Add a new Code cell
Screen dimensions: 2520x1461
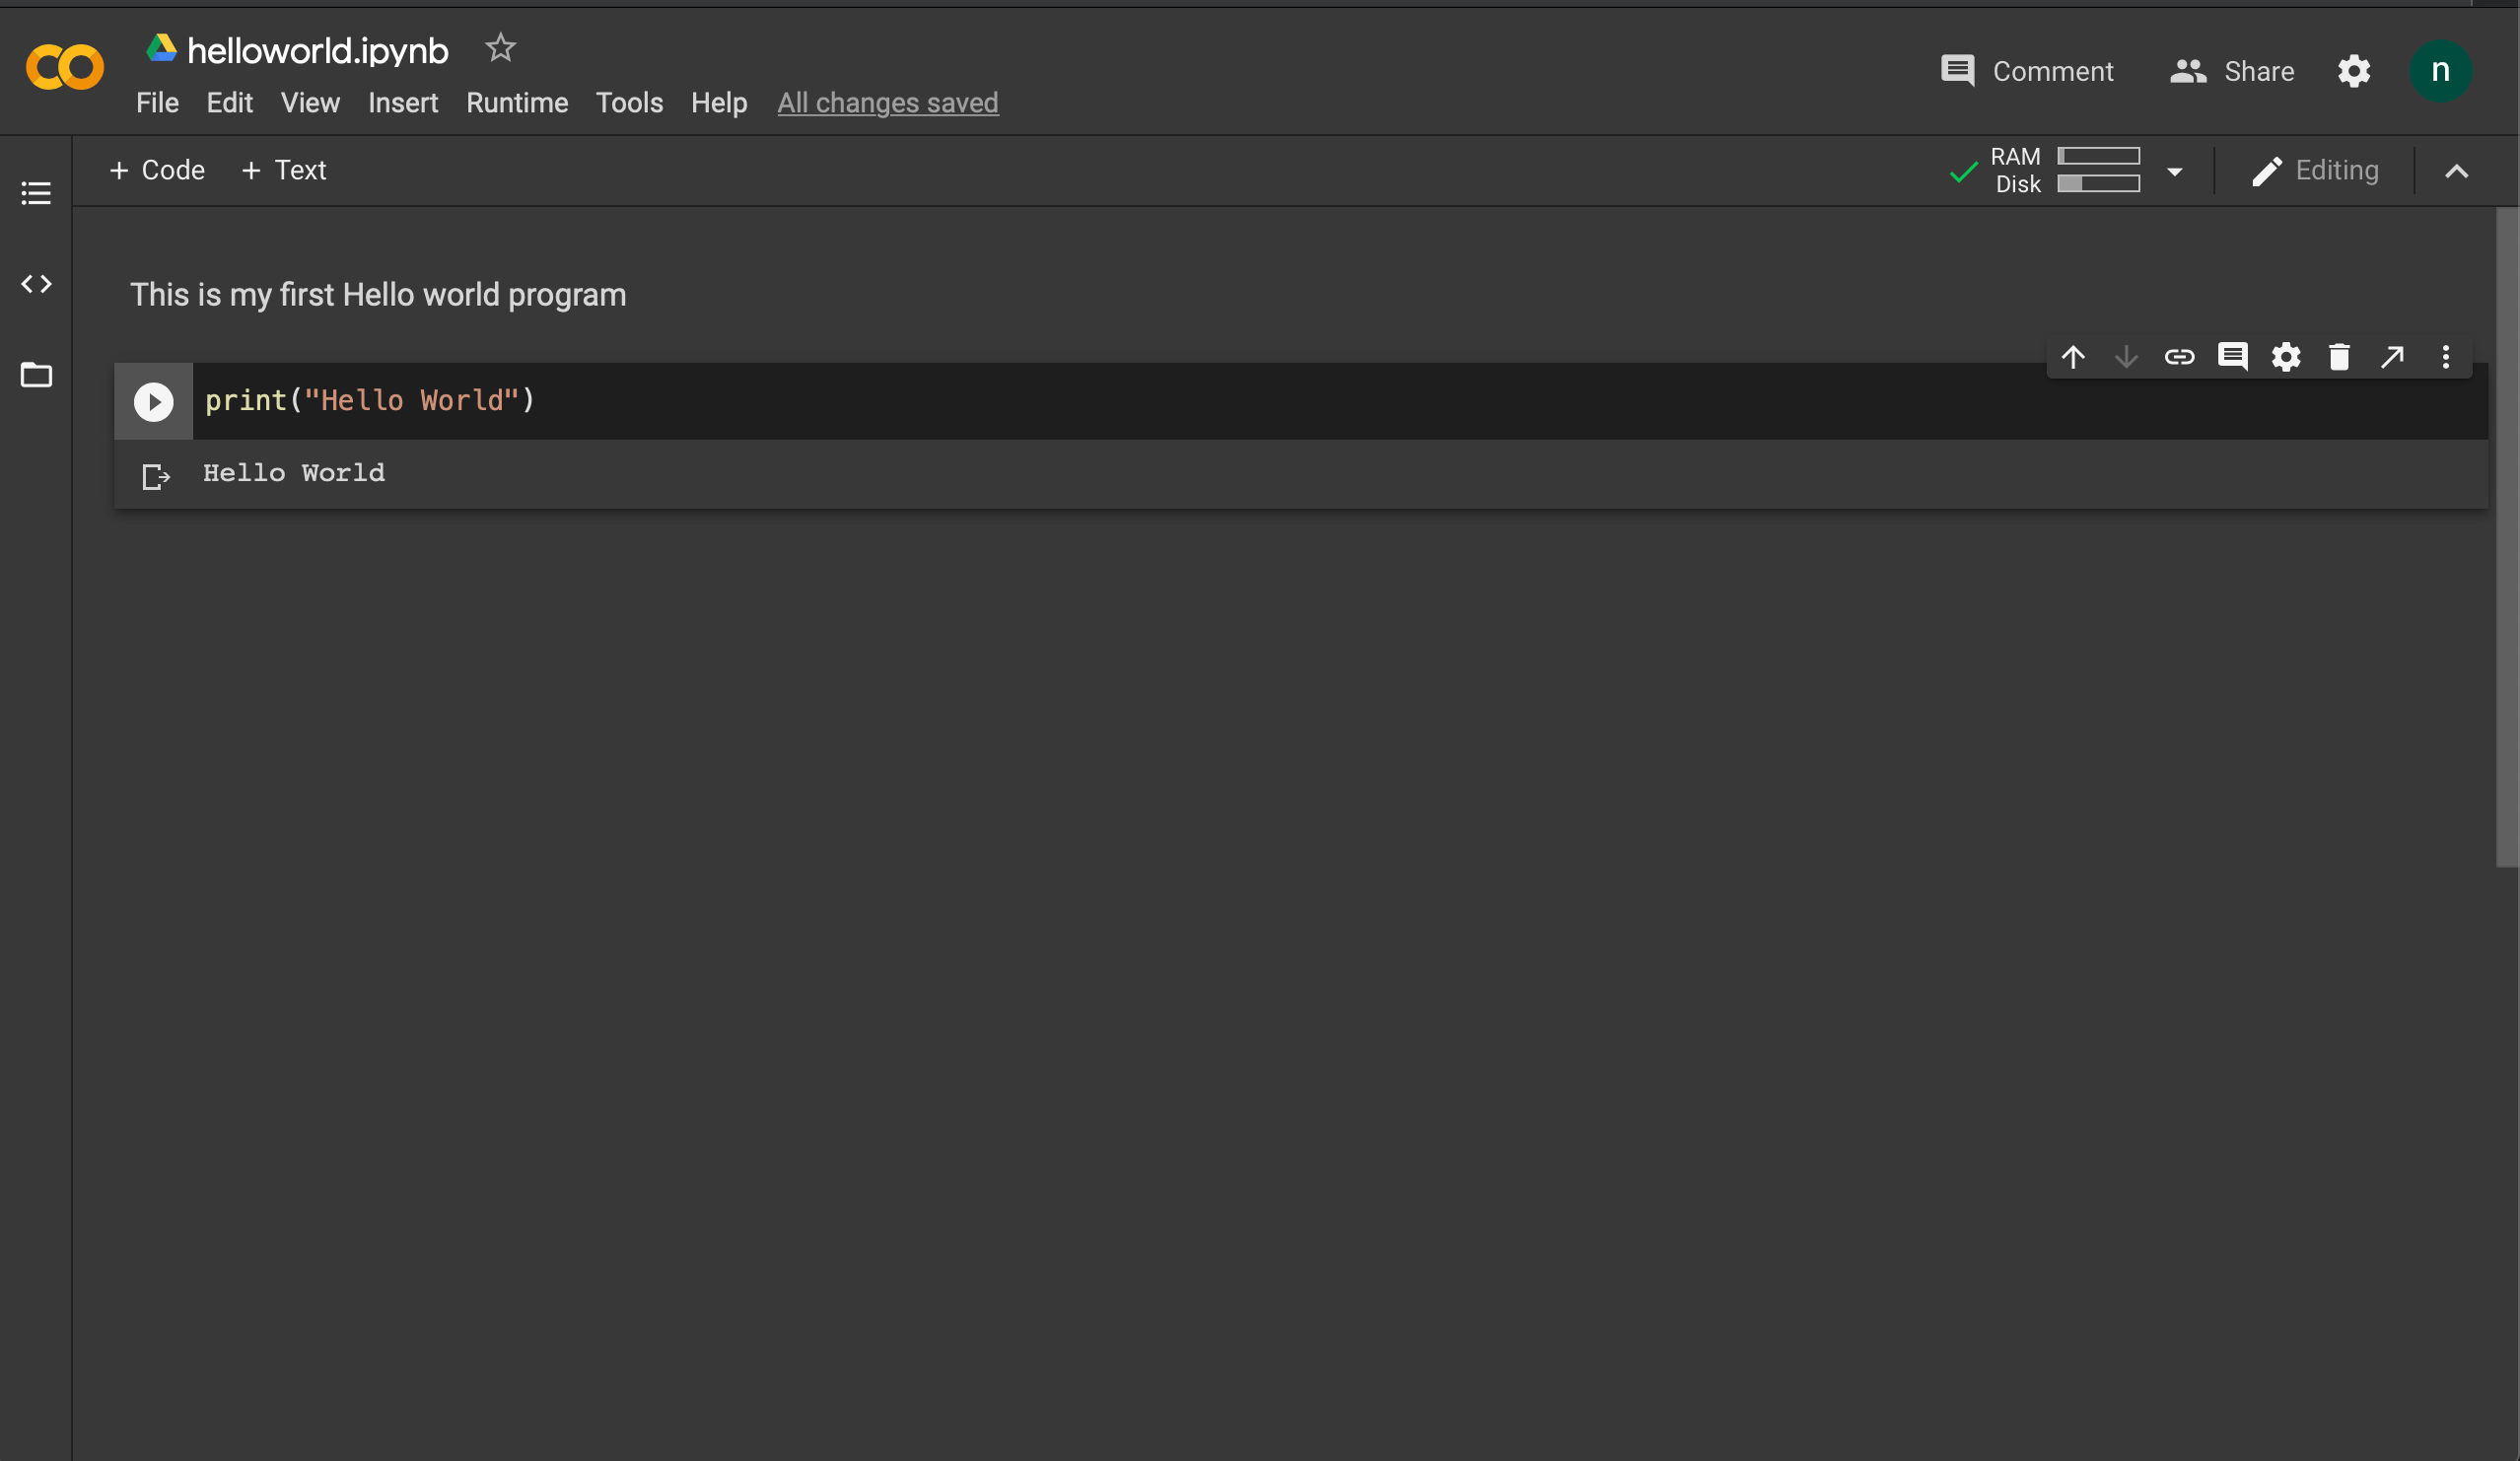pos(157,171)
